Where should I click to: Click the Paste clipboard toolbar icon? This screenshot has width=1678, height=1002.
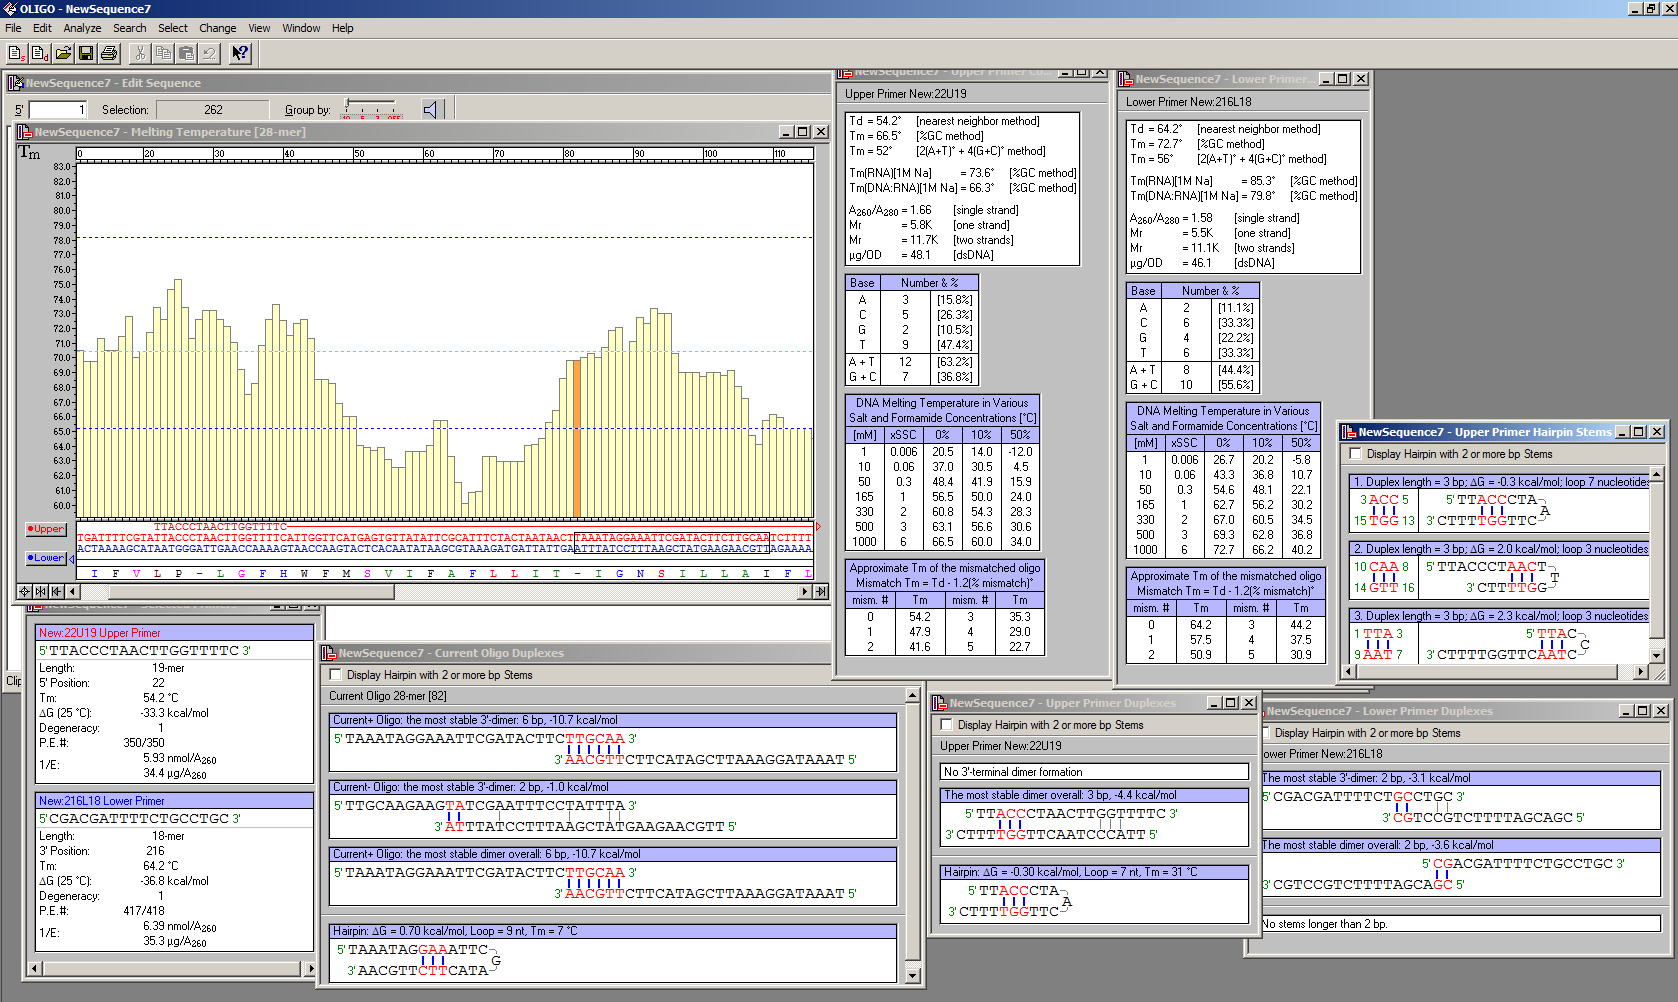click(x=186, y=53)
